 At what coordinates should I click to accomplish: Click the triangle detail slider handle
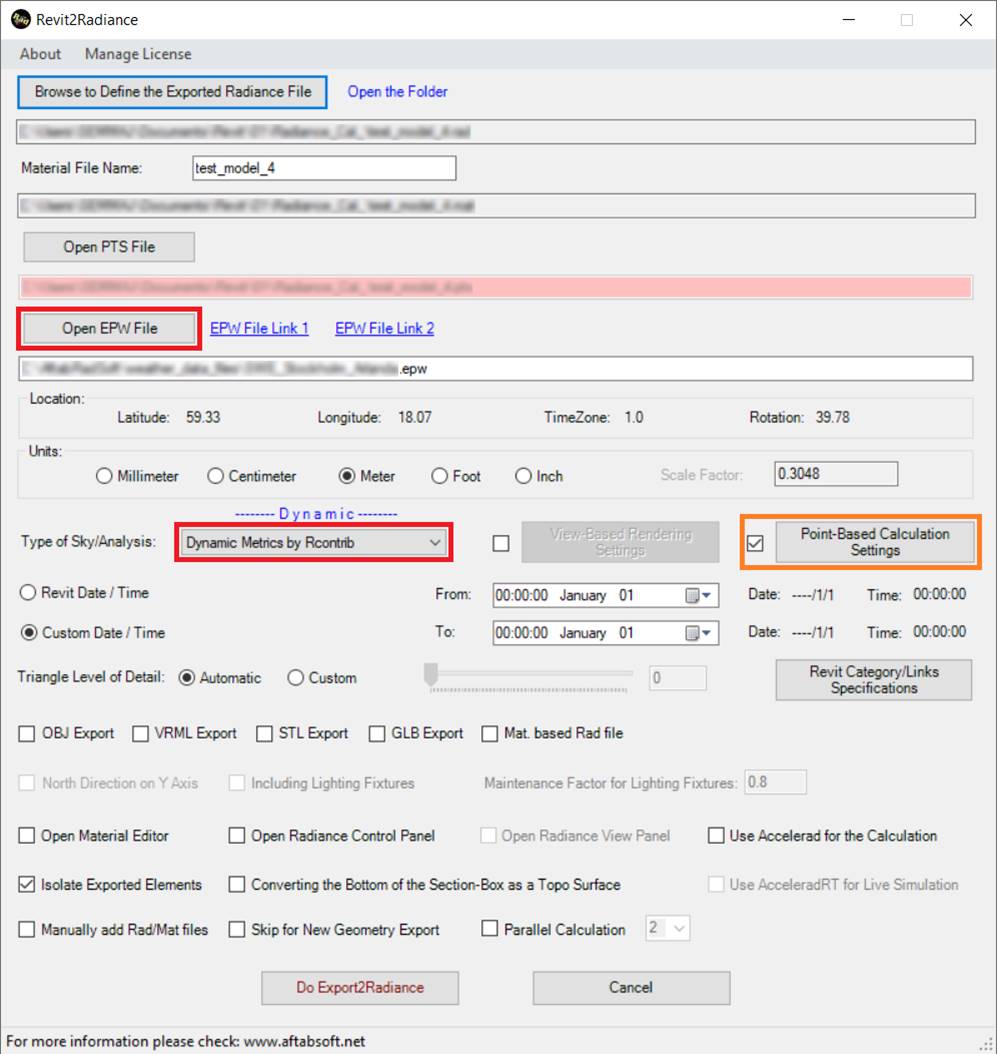click(431, 674)
